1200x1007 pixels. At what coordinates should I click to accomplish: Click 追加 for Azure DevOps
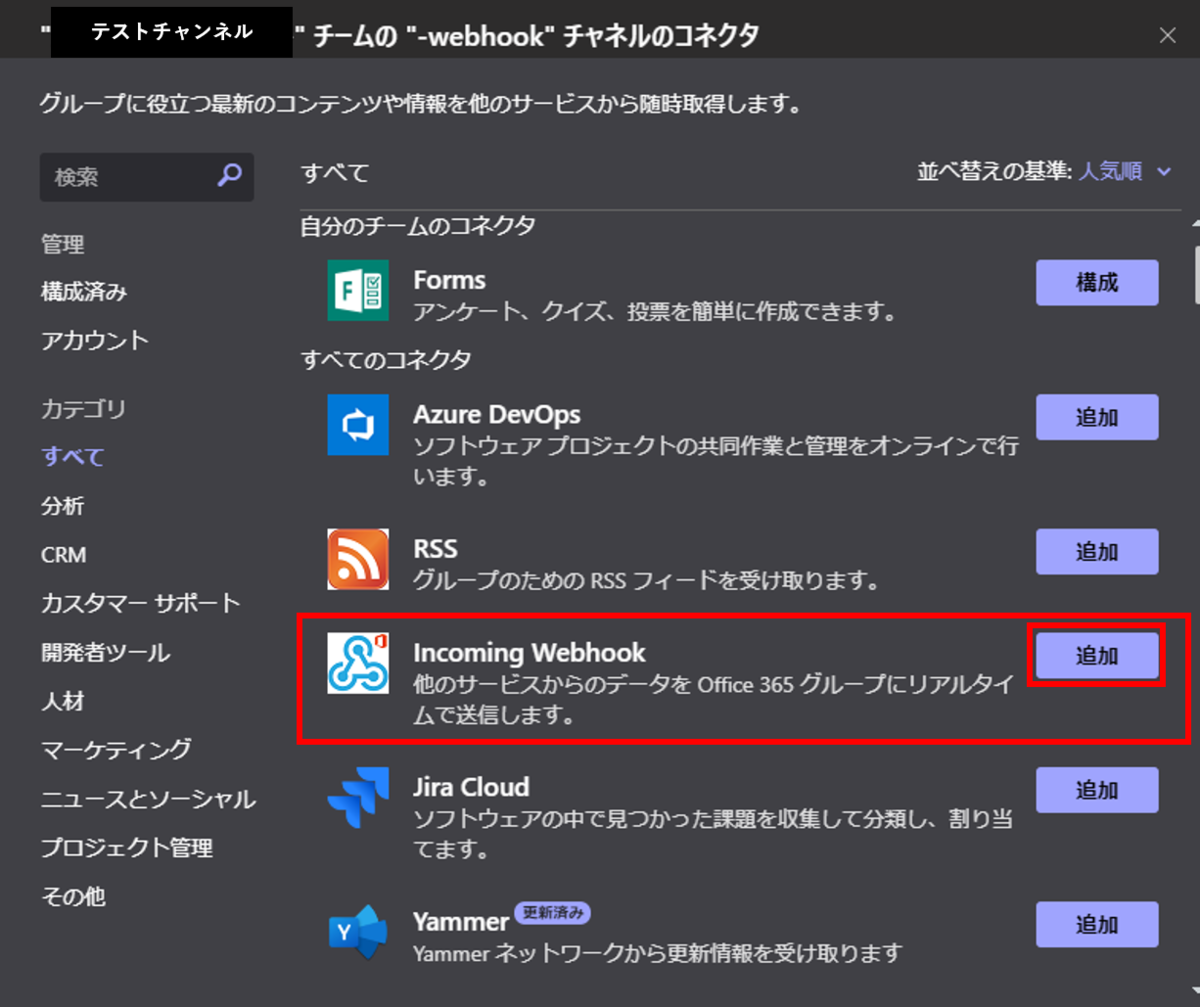pyautogui.click(x=1097, y=418)
